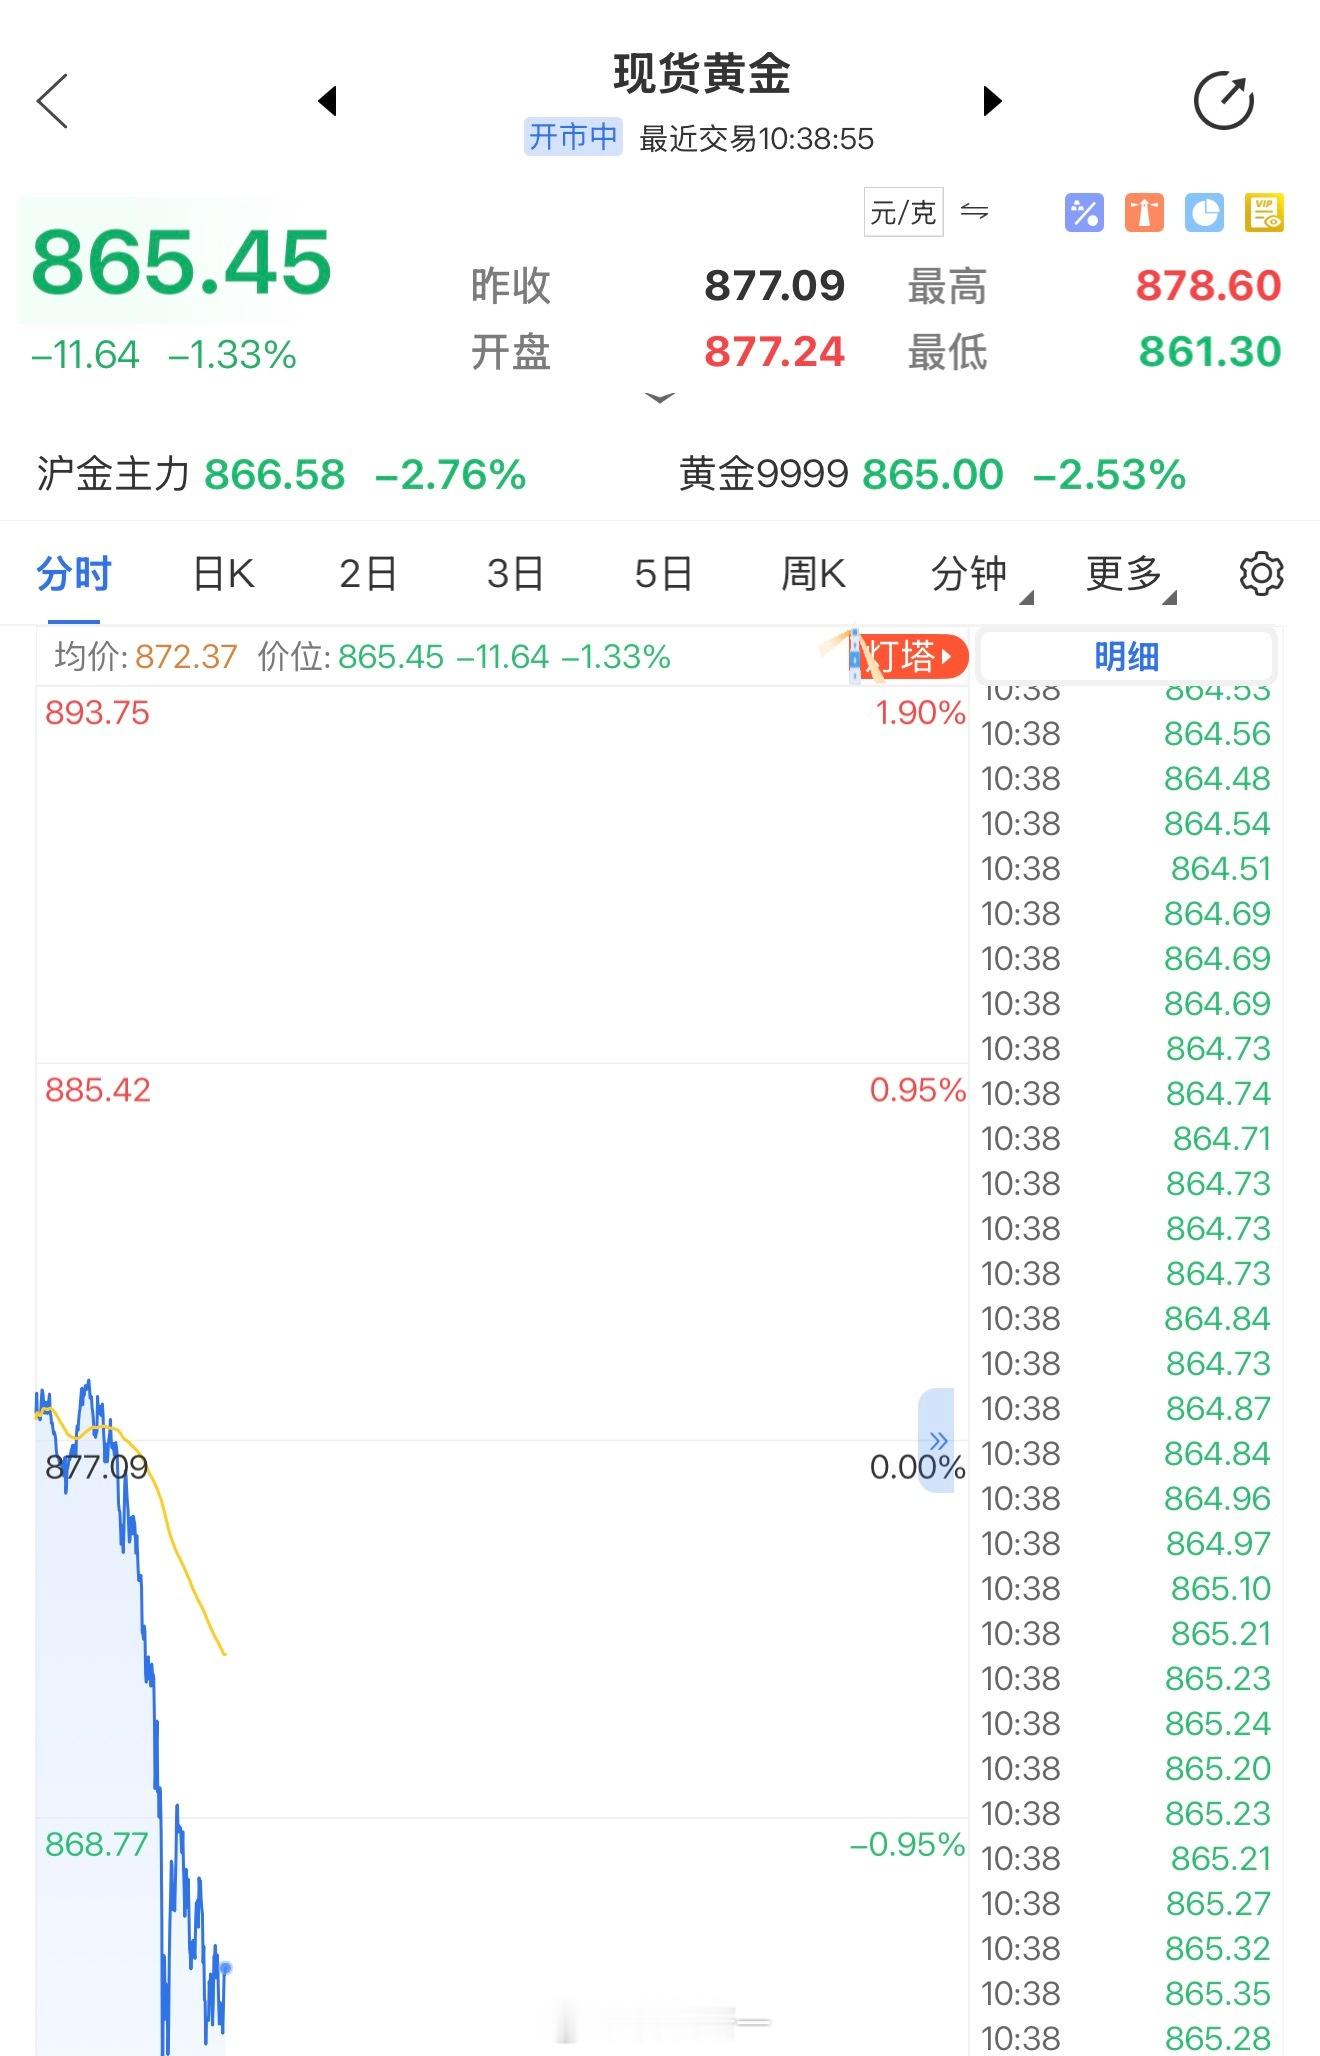
Task: Open the purple percent calculator icon
Action: click(x=1084, y=212)
